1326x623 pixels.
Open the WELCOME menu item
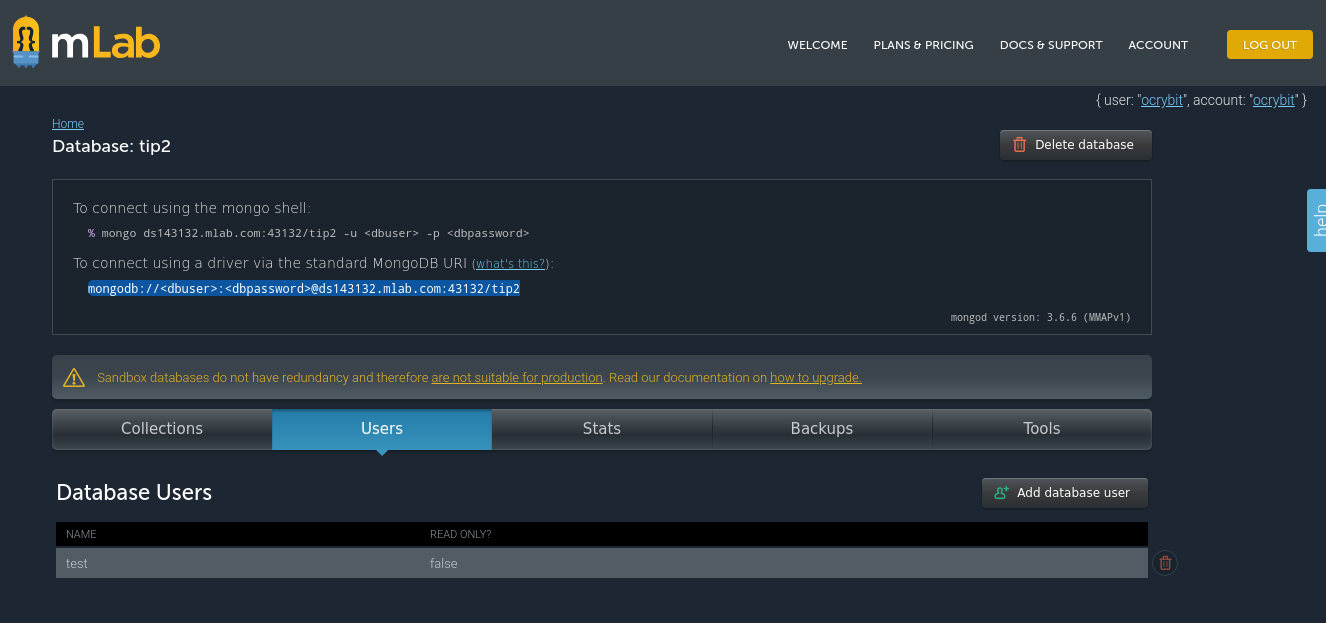tap(817, 45)
